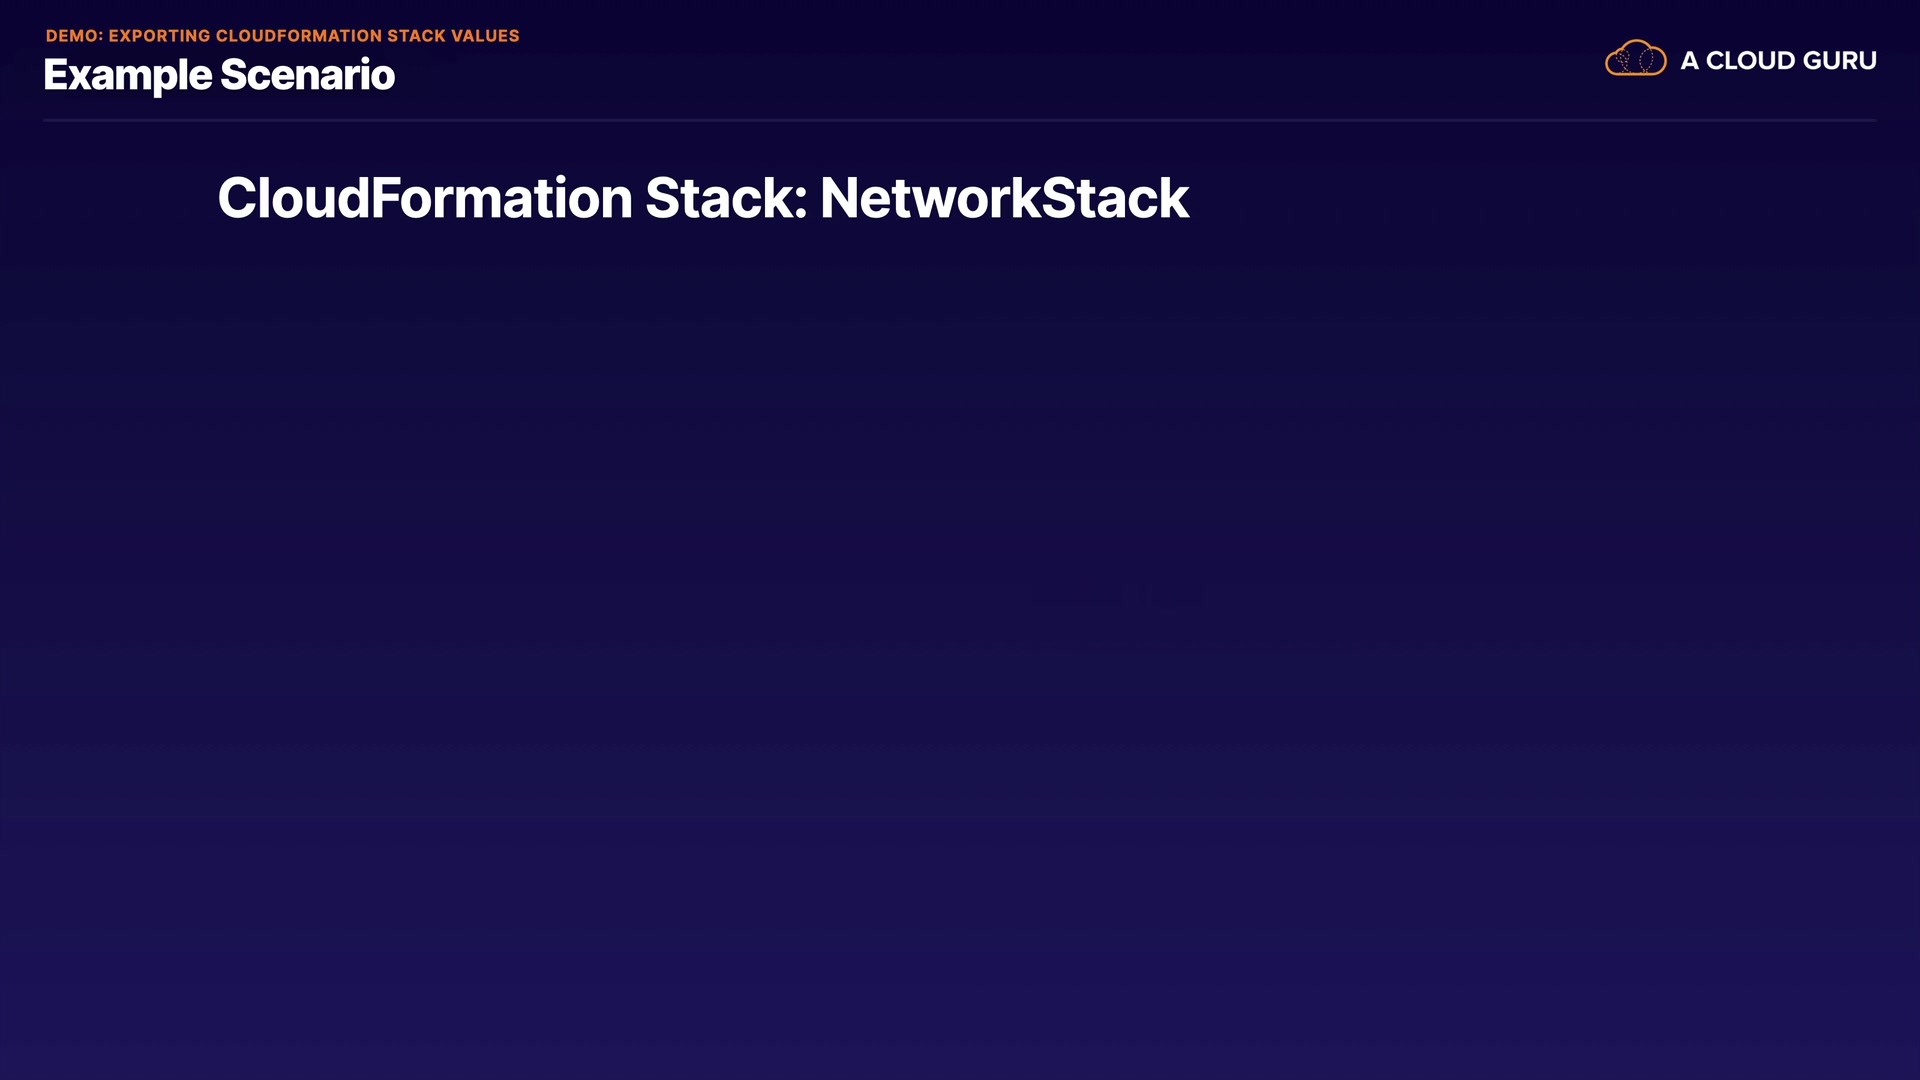Screen dimensions: 1920x1080
Task: Click the word Scenario in the slide title
Action: point(307,76)
